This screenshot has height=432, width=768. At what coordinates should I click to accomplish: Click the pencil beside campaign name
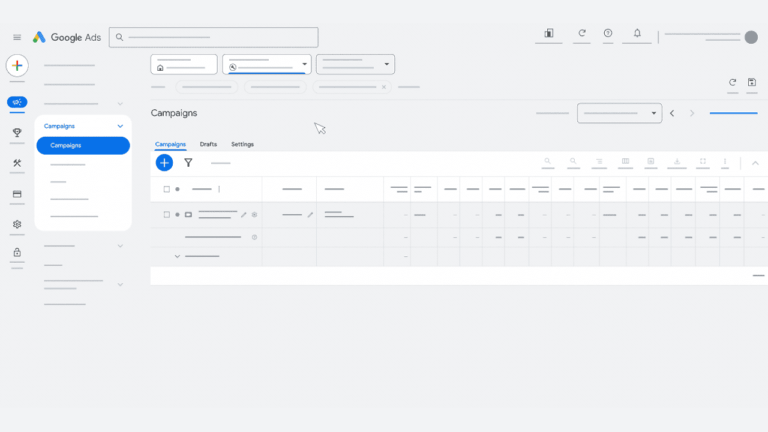[243, 215]
